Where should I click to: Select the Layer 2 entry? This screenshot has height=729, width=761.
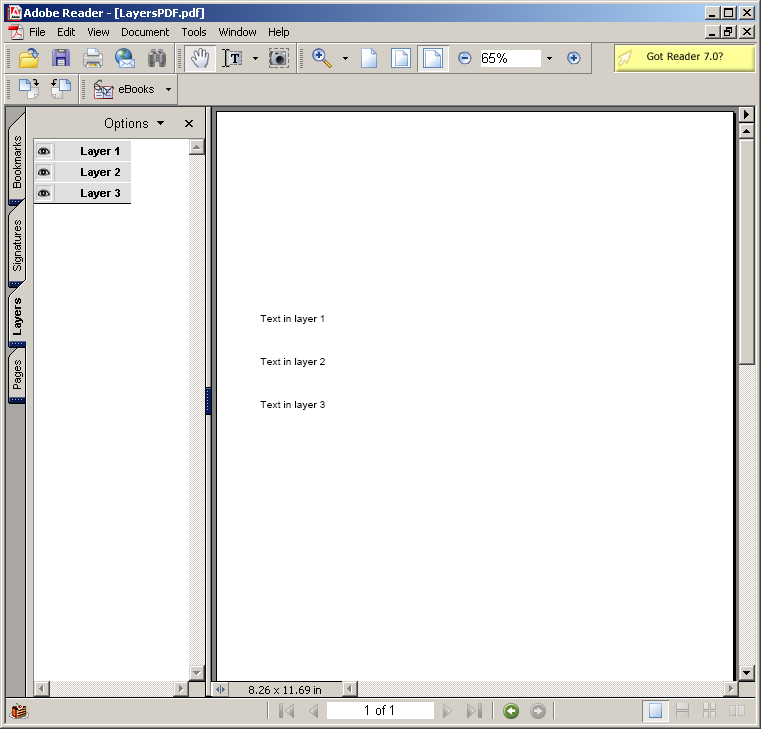coord(100,172)
